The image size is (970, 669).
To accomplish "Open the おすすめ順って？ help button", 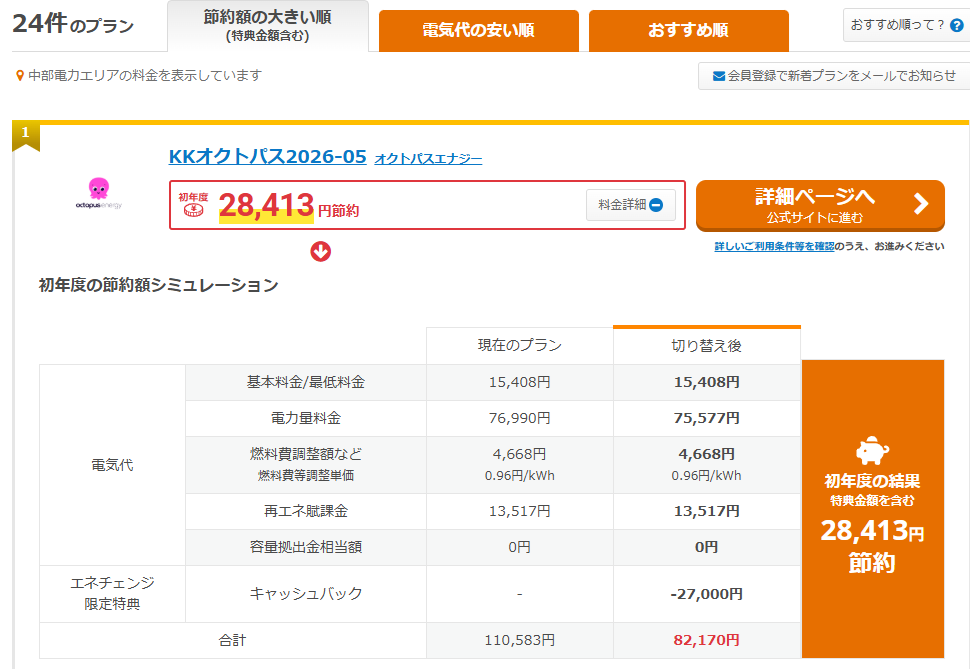I will pyautogui.click(x=906, y=25).
